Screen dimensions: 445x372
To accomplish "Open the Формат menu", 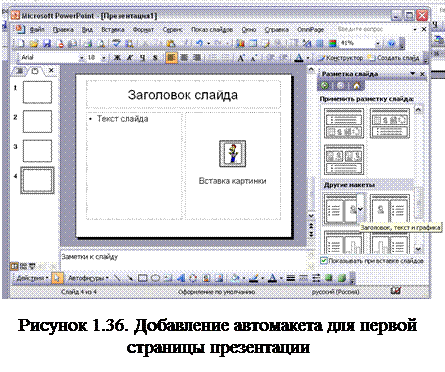I will coord(143,30).
